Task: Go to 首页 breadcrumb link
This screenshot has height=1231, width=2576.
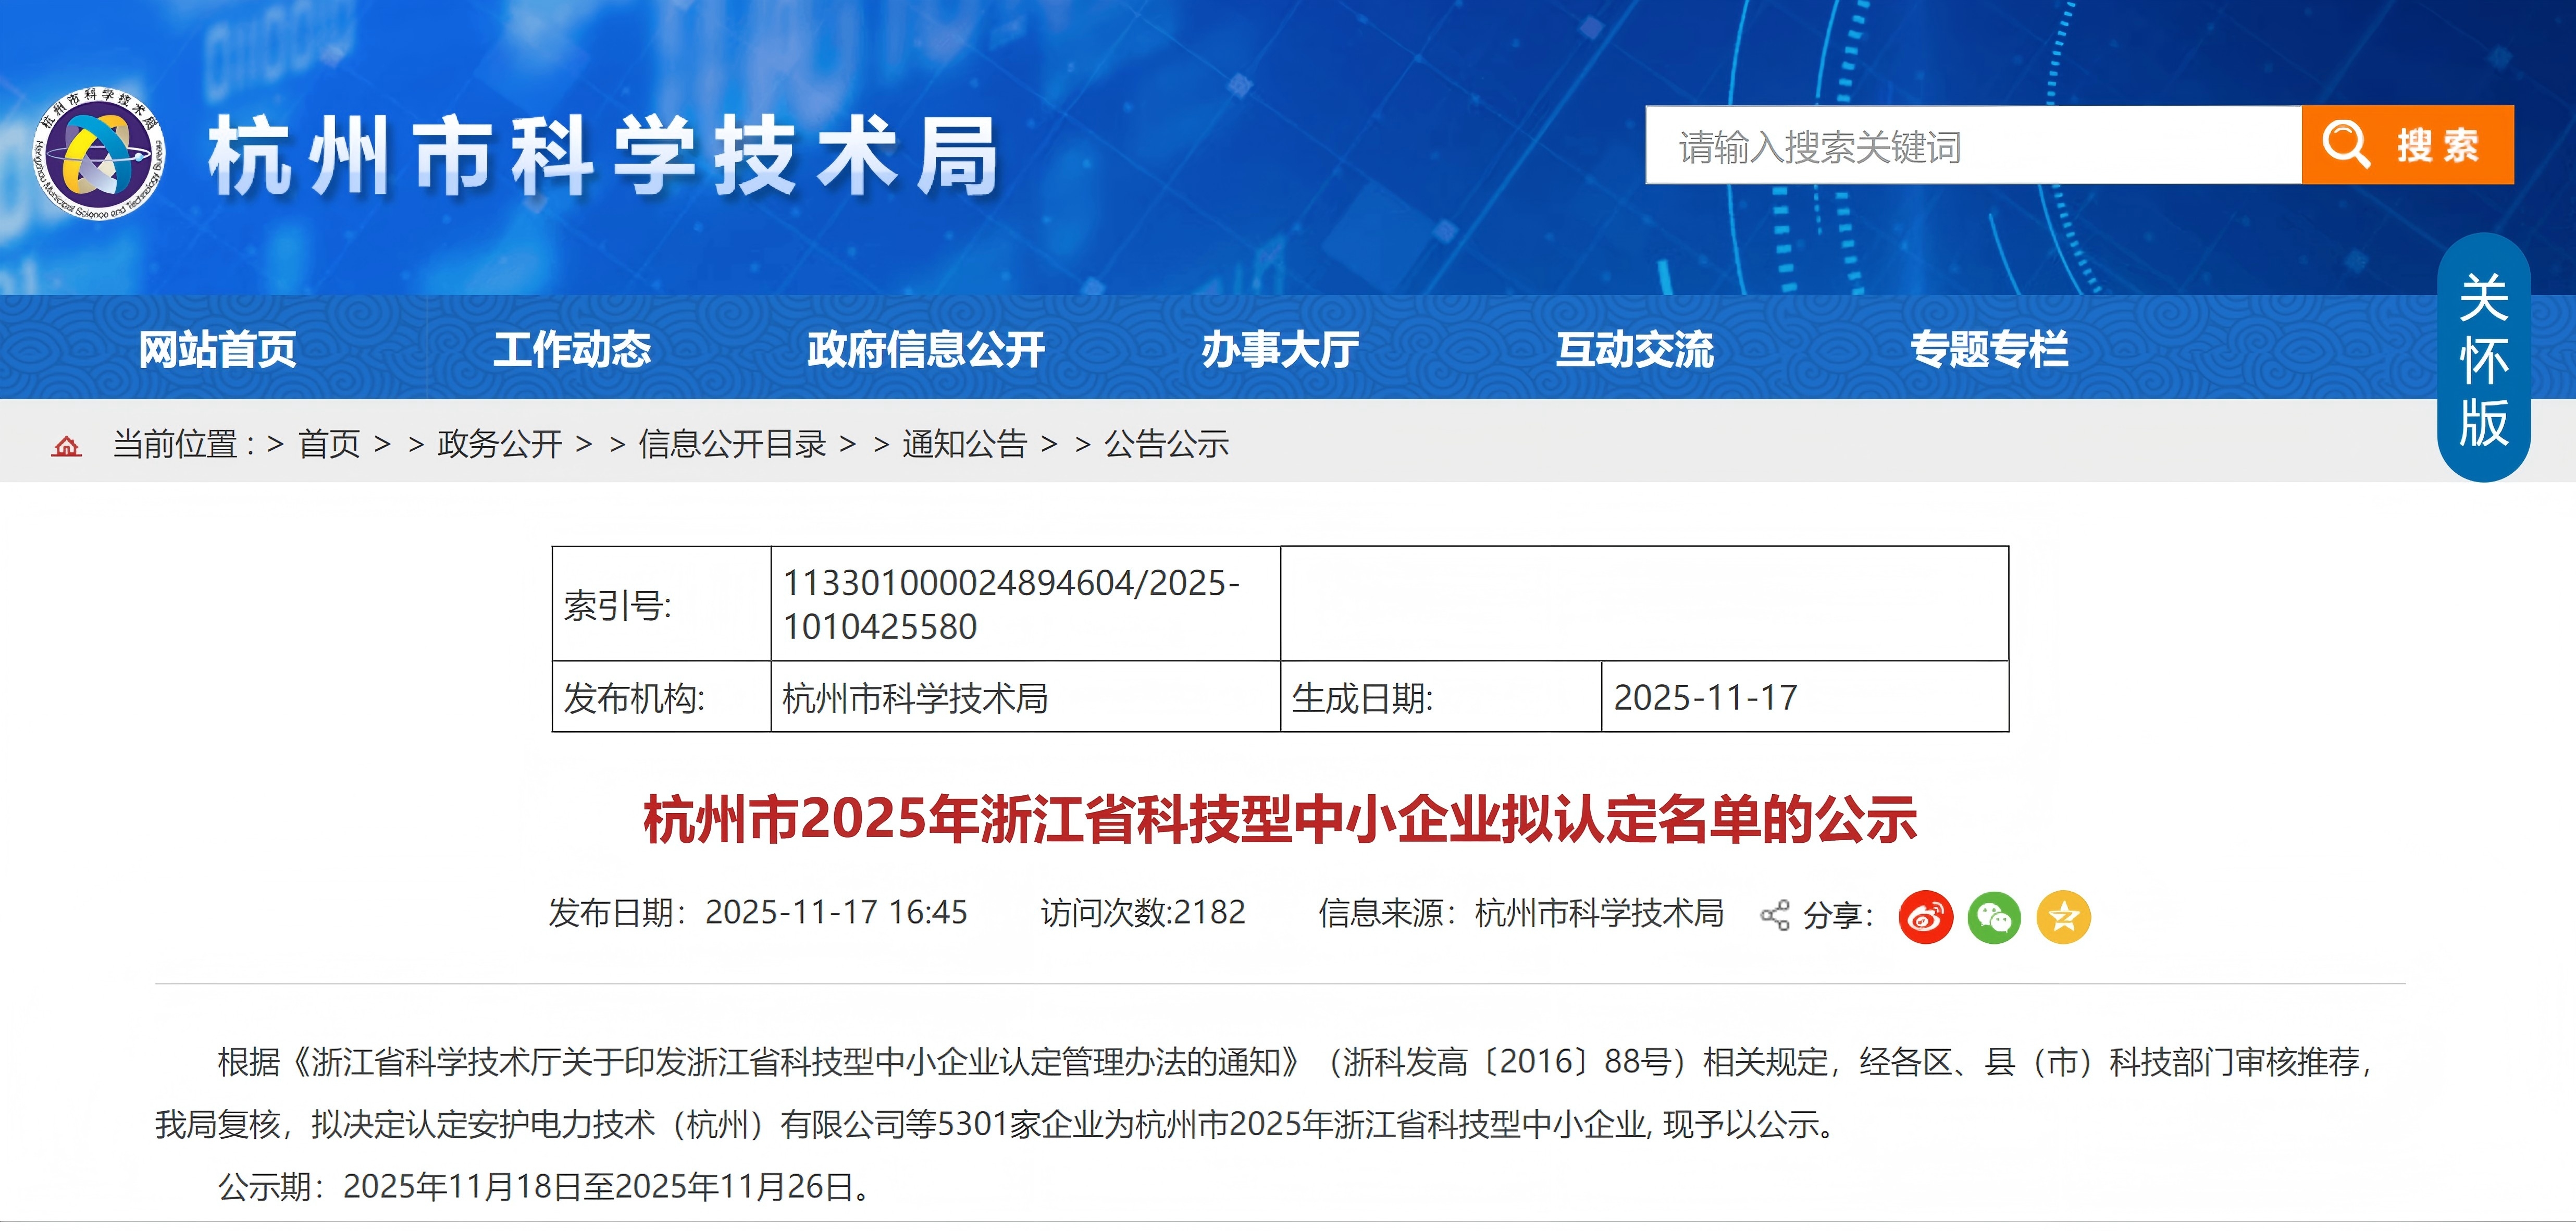Action: click(x=329, y=444)
